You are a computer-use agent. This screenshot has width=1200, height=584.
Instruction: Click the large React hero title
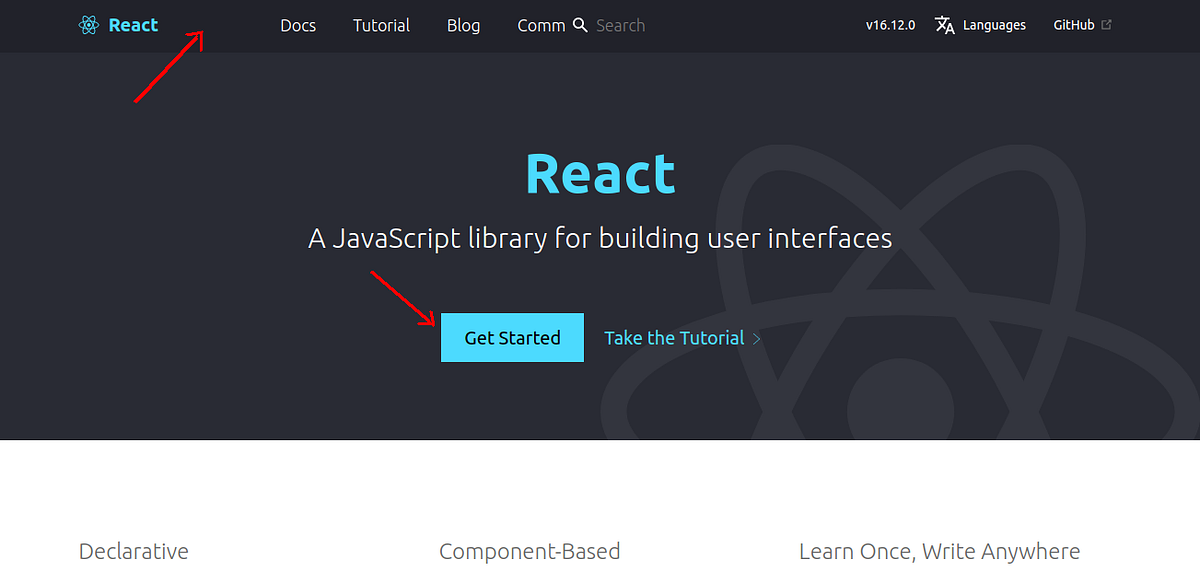(x=600, y=173)
